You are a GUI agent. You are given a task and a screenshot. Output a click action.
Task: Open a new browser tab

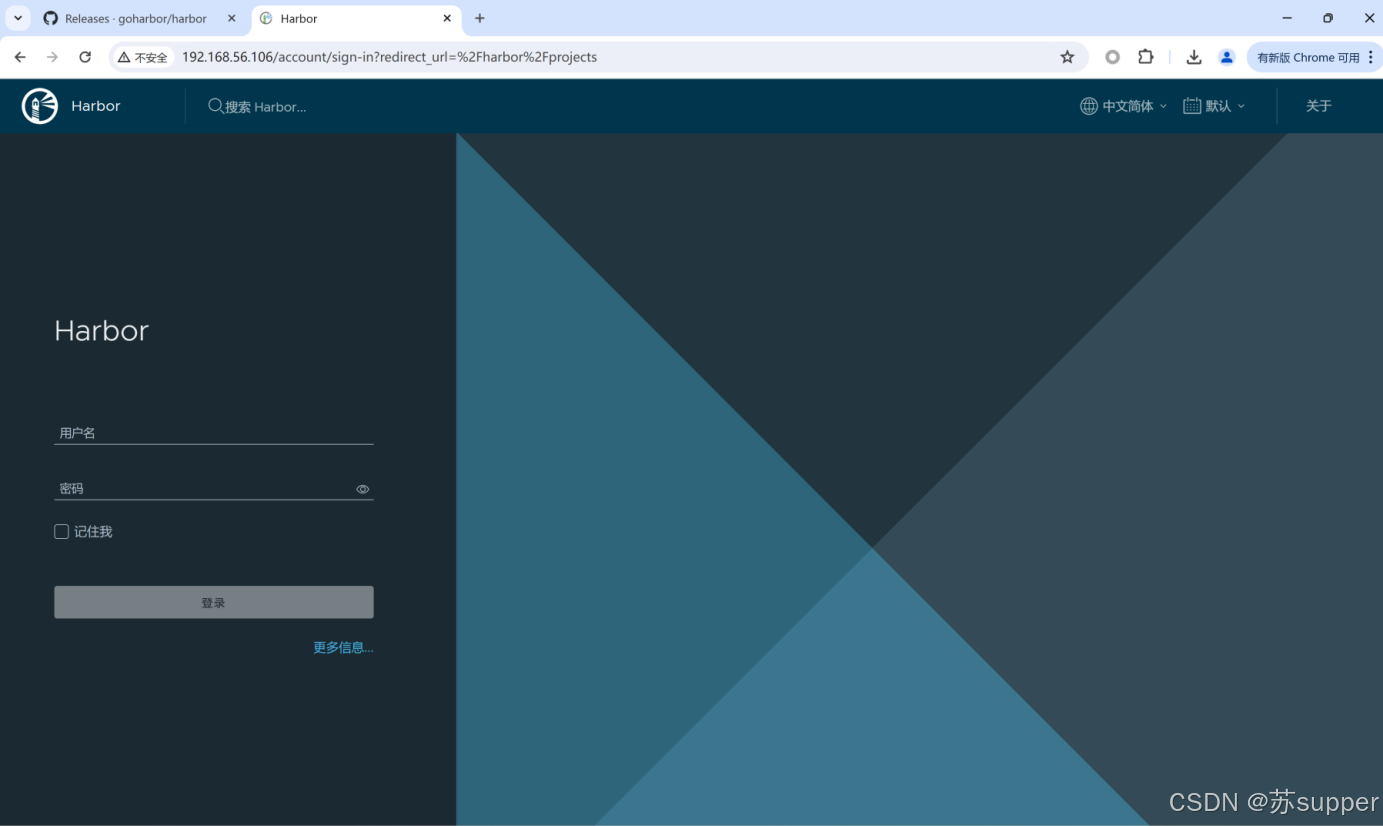click(x=480, y=18)
